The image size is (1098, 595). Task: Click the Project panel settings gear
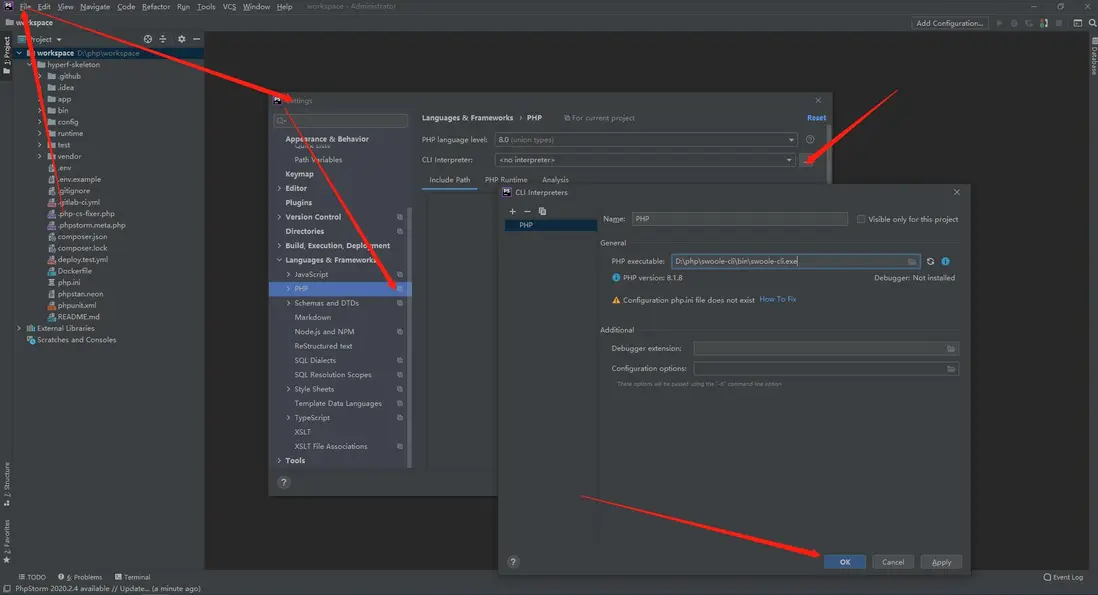181,39
